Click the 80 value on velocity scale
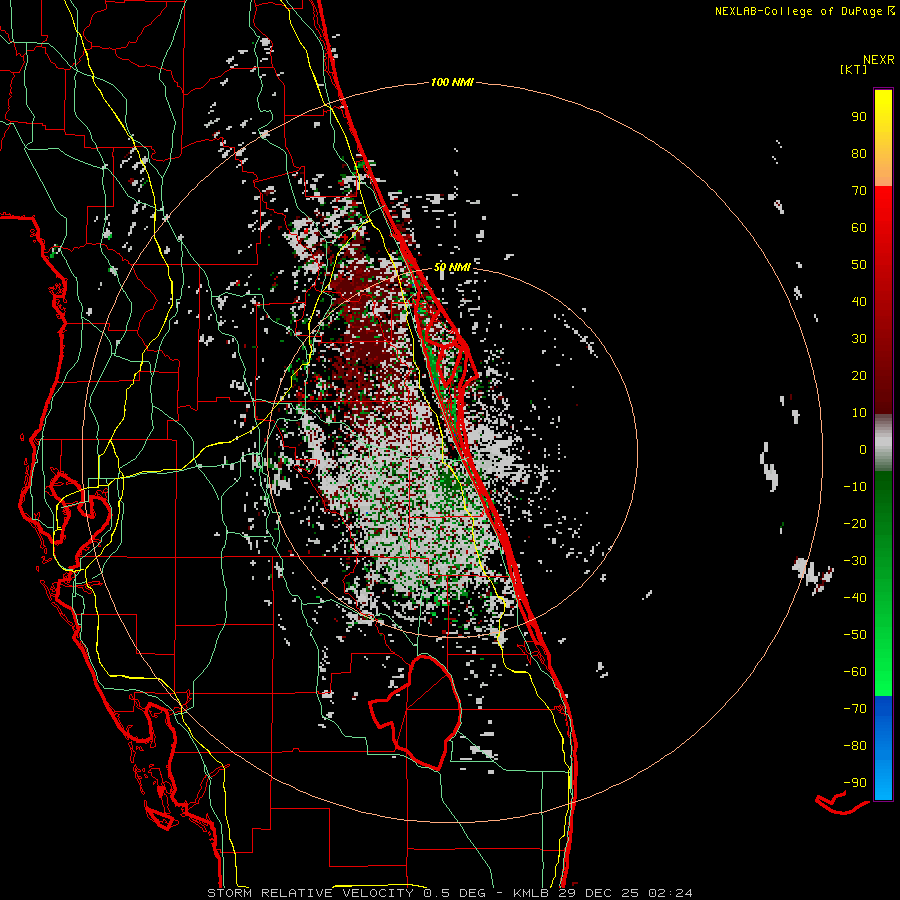Viewport: 900px width, 900px height. pos(859,154)
